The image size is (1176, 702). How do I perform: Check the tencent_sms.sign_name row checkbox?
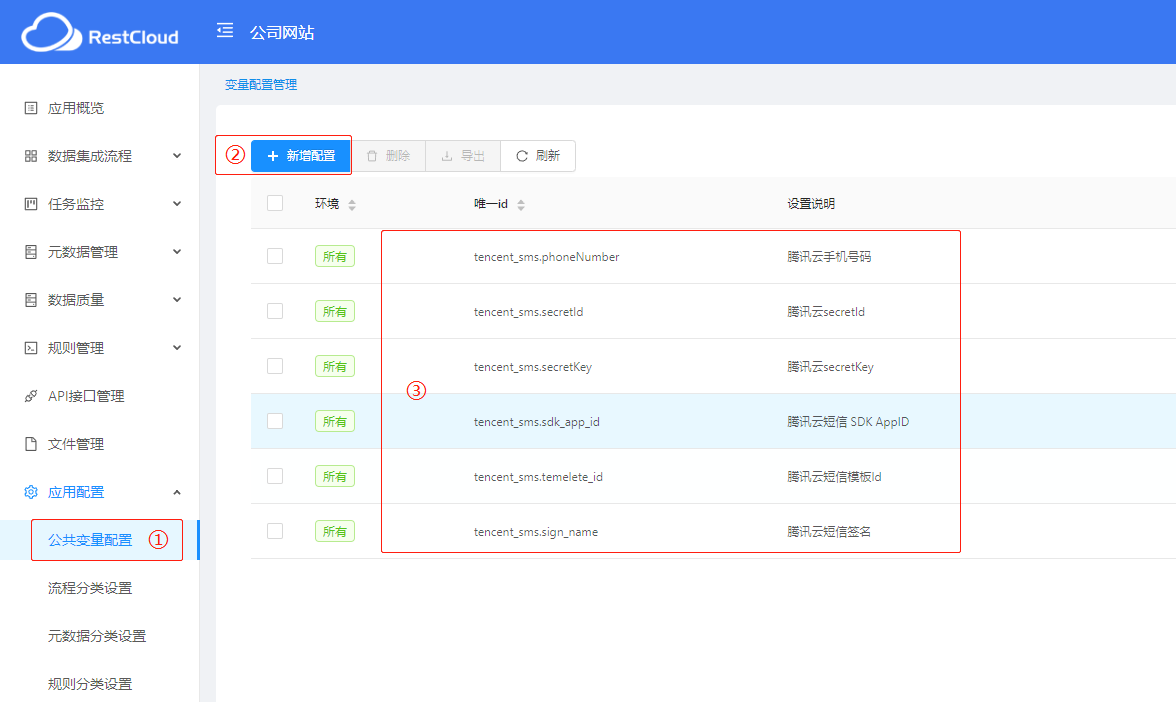tap(275, 531)
